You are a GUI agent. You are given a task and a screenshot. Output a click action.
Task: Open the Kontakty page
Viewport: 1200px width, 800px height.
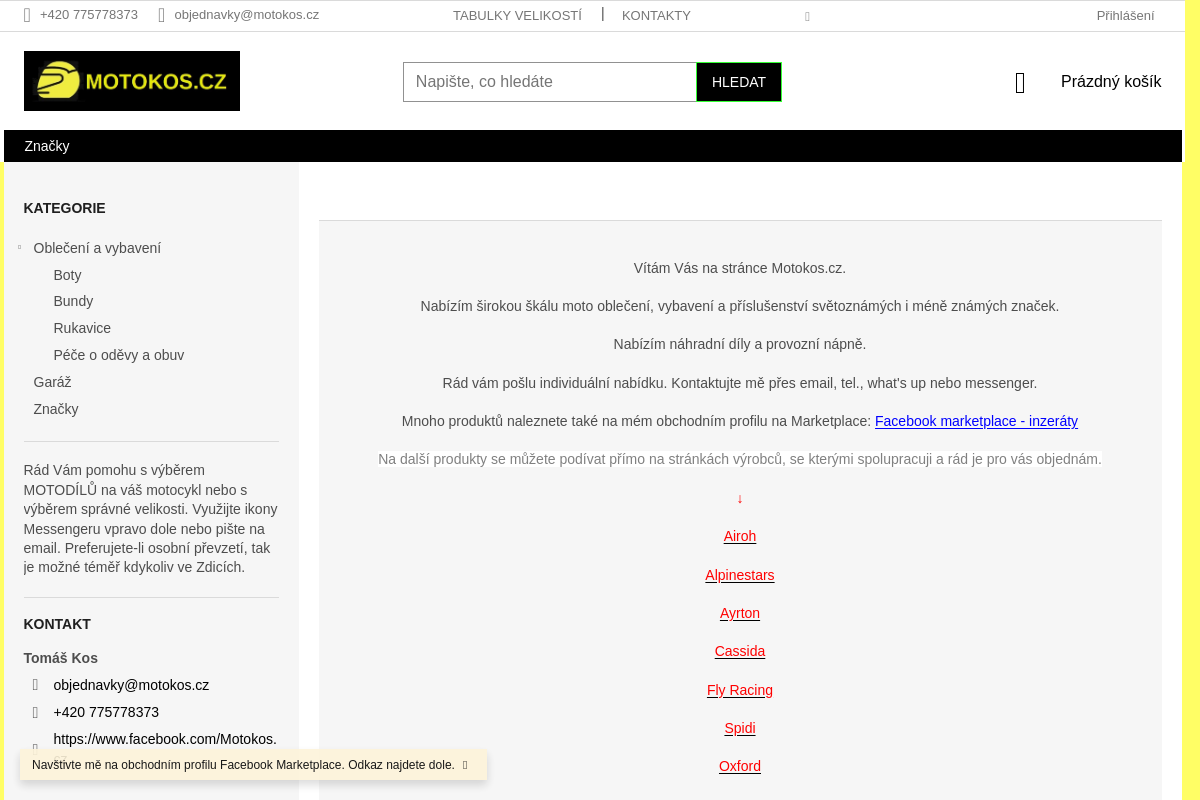point(656,15)
